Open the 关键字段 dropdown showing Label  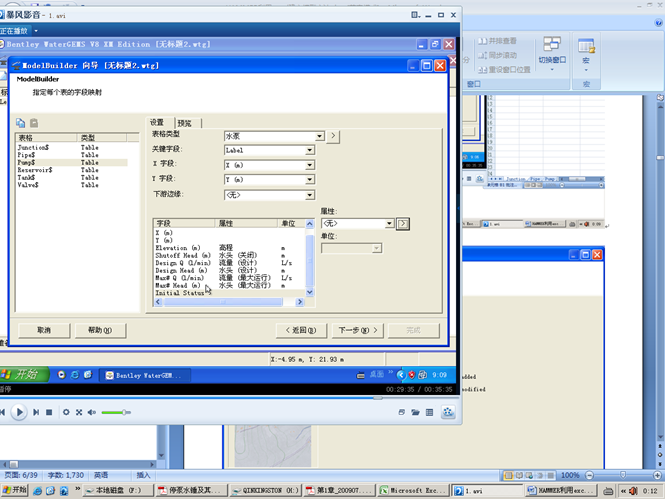[309, 150]
